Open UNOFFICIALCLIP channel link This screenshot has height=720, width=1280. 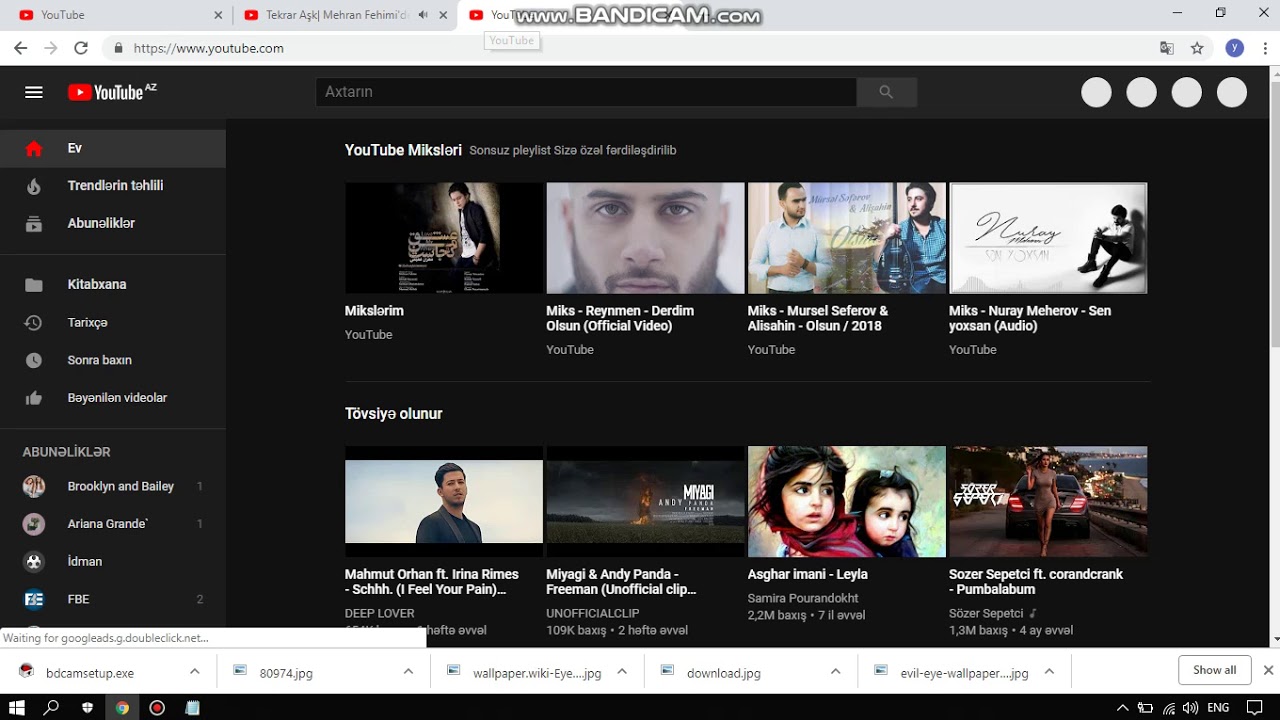(593, 613)
